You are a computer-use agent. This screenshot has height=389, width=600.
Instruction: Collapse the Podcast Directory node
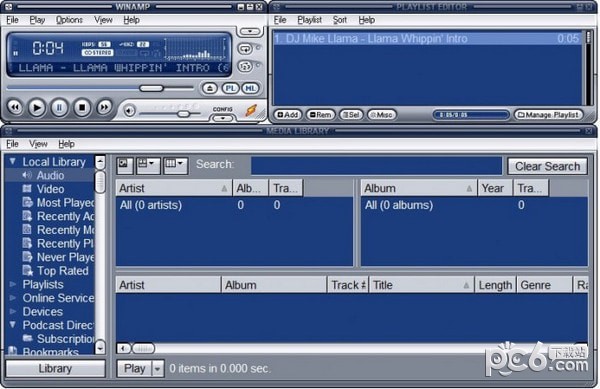click(13, 325)
